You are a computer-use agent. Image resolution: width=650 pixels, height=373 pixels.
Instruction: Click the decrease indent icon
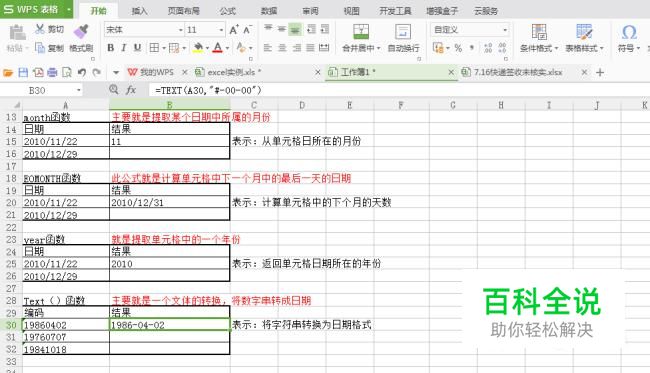click(311, 29)
